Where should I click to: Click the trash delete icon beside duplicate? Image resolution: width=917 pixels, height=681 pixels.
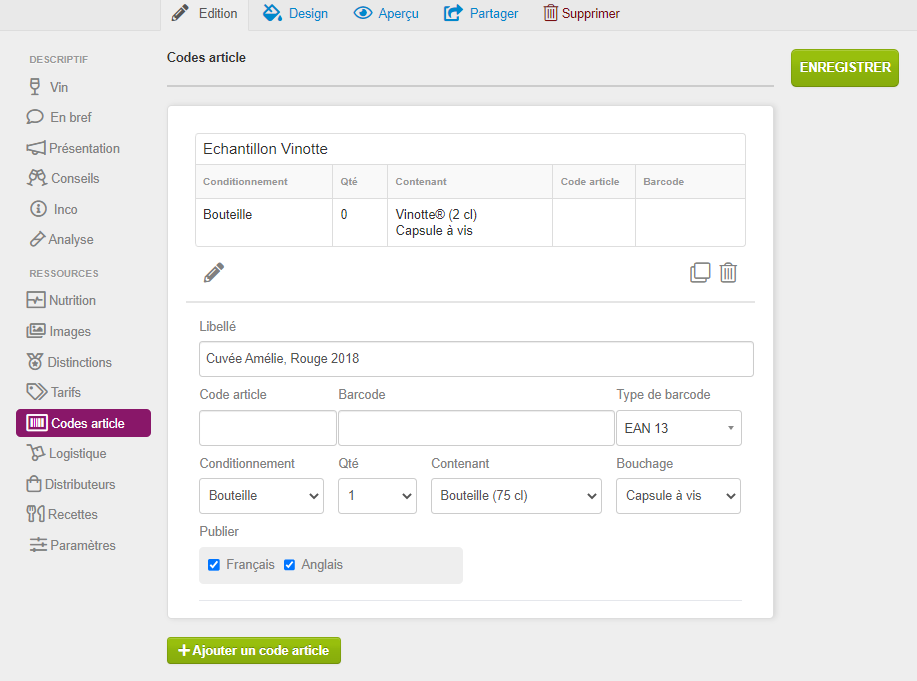728,273
